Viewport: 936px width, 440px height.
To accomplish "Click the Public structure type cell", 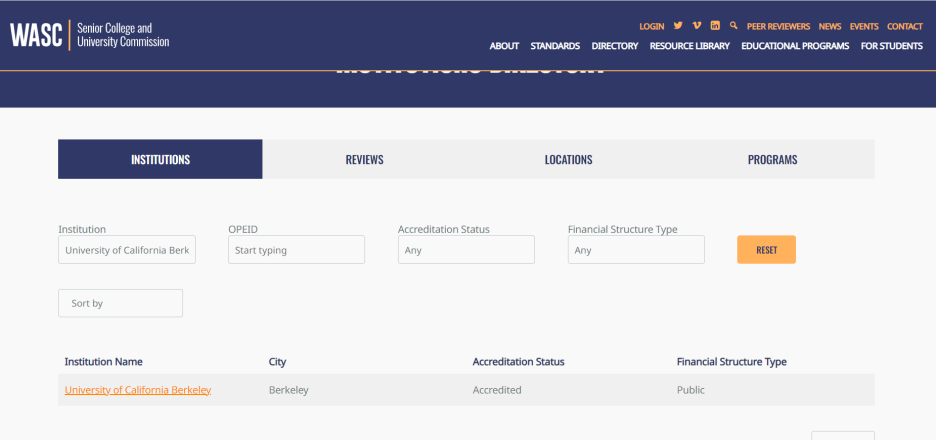I will [691, 390].
